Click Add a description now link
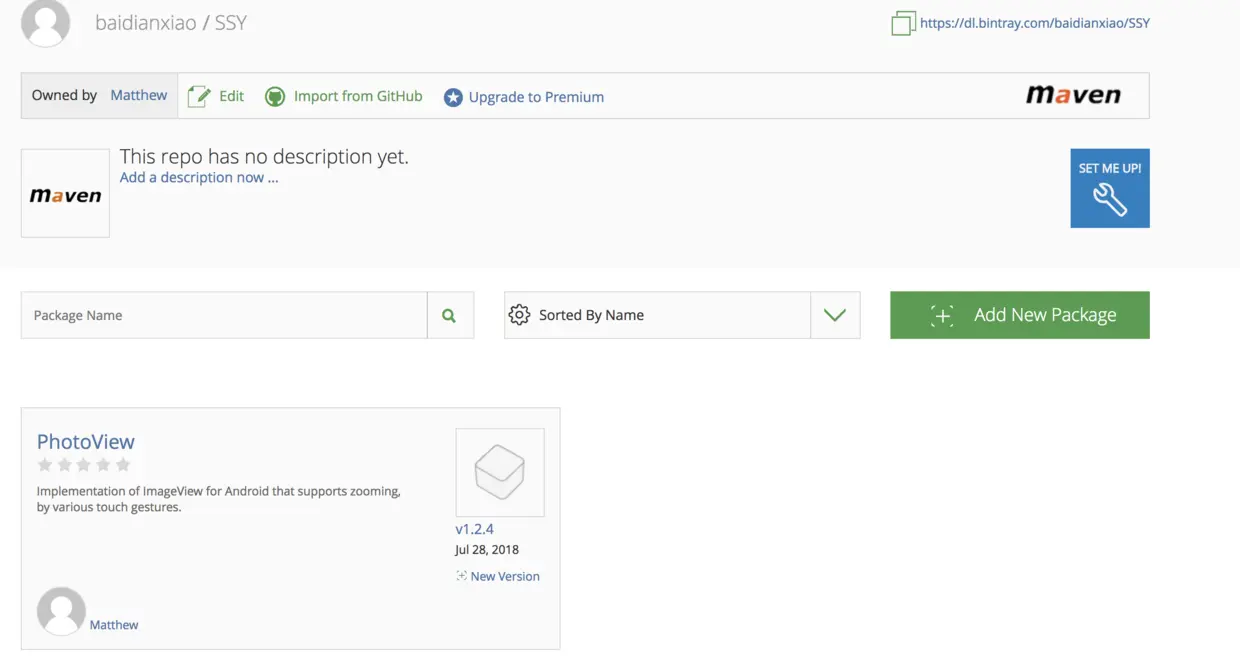This screenshot has width=1240, height=657. [x=199, y=177]
